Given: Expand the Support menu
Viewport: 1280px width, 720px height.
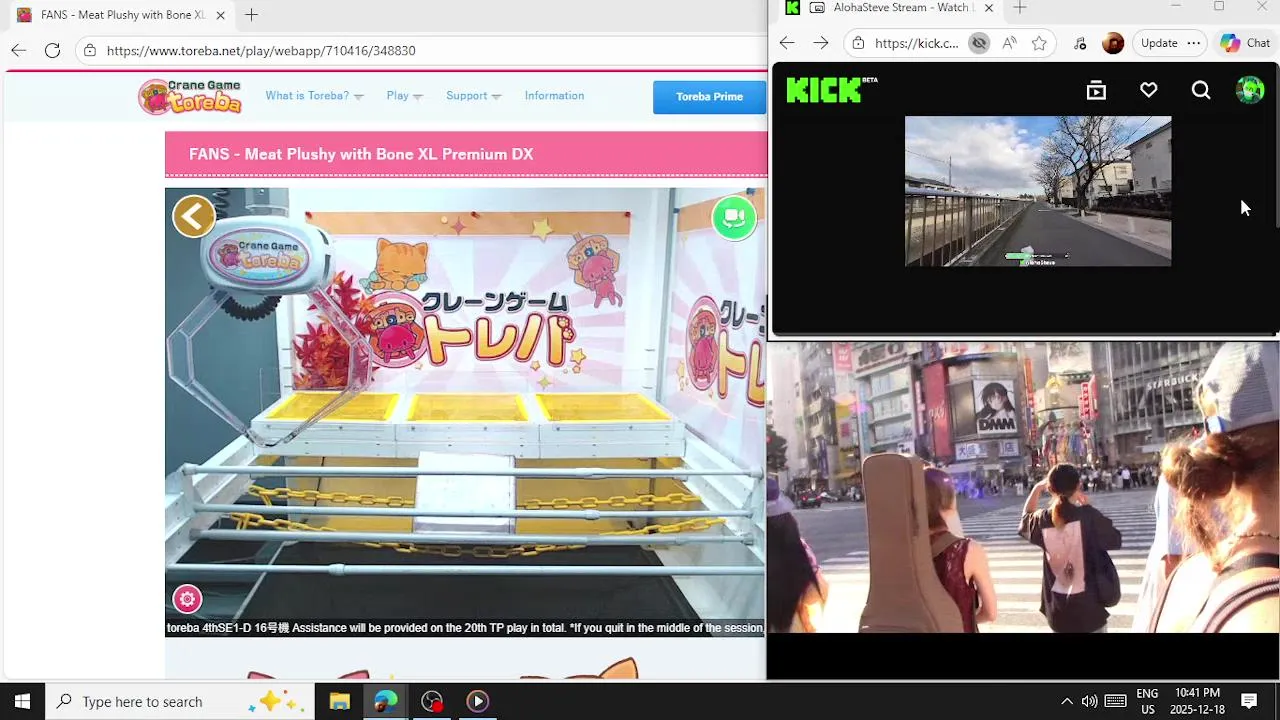Looking at the screenshot, I should tap(473, 96).
